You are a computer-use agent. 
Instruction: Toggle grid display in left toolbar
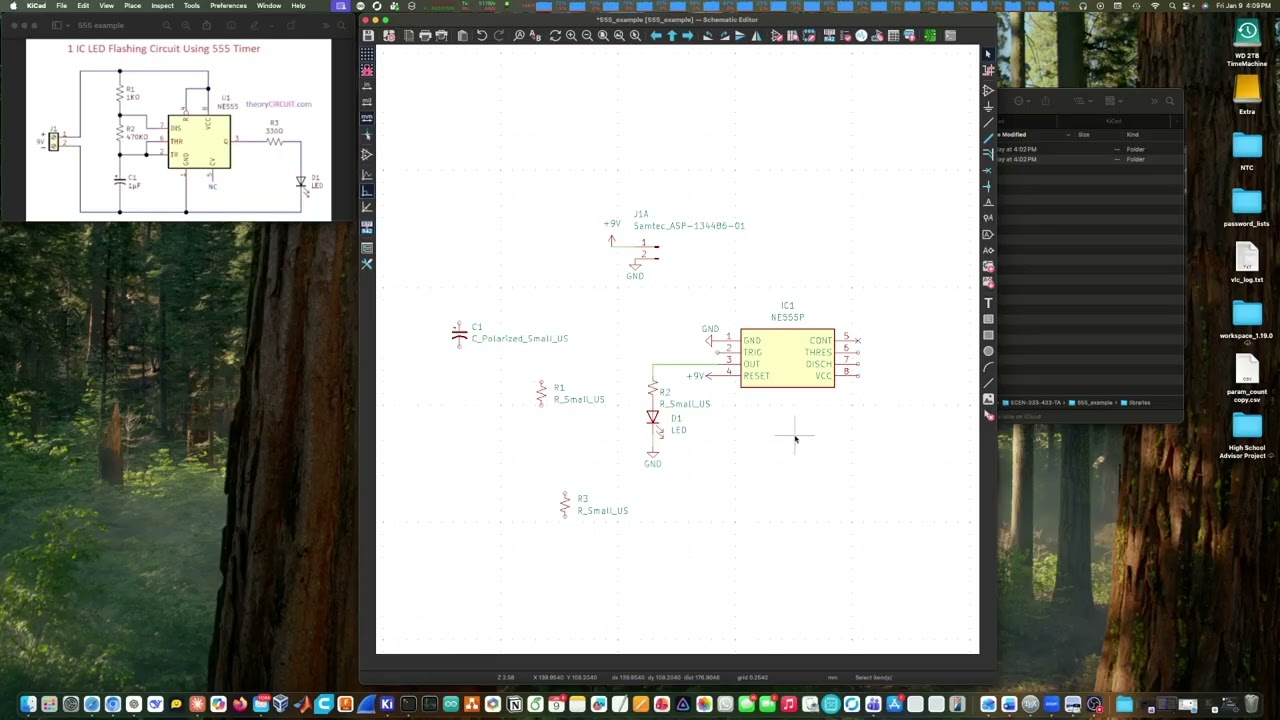367,54
